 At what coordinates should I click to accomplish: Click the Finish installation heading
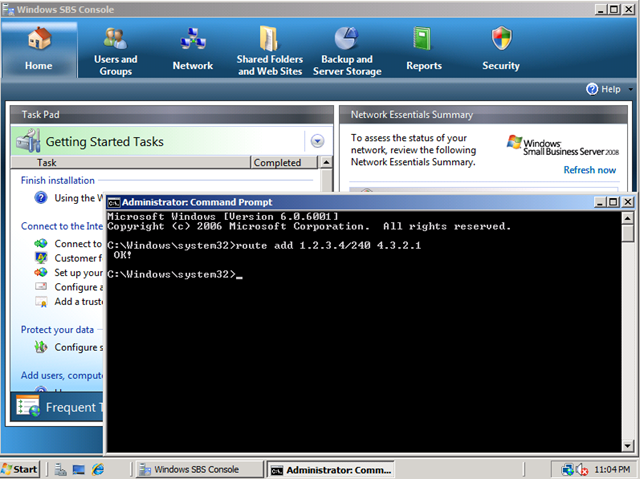pos(58,180)
